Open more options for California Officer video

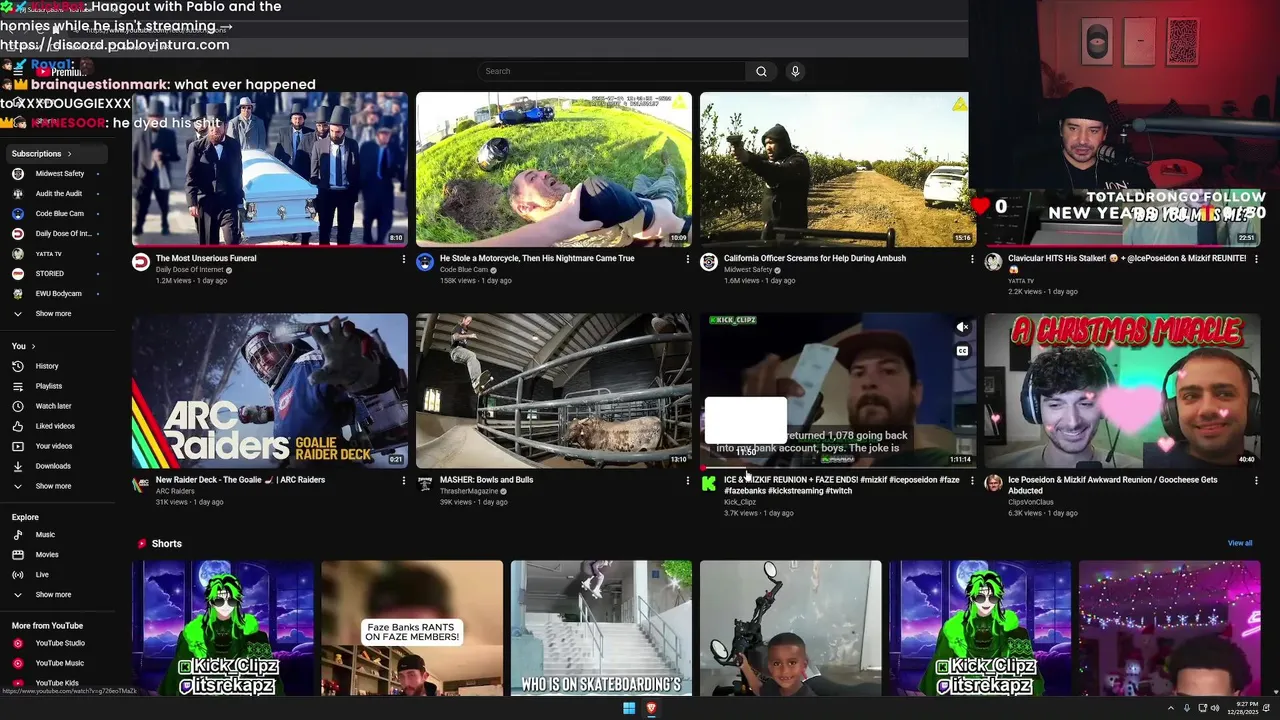coord(972,259)
